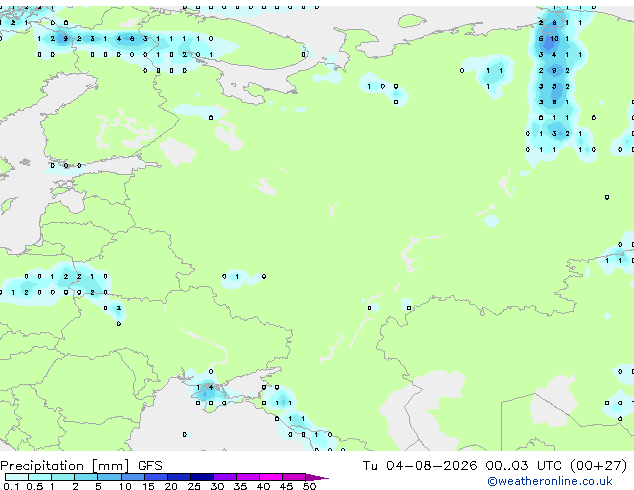Click the 40–45 mm magenta legend swatch
Image resolution: width=634 pixels, height=490 pixels.
pyautogui.click(x=271, y=477)
